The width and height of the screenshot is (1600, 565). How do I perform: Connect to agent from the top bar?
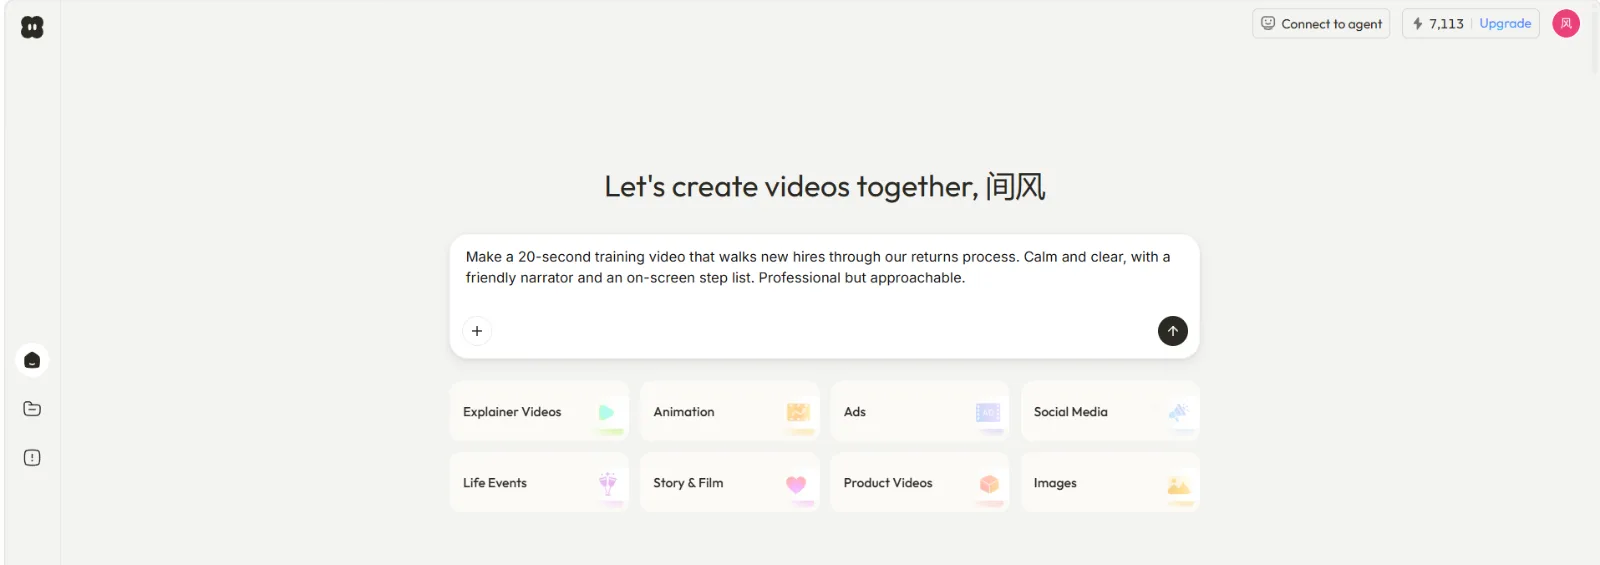(1321, 24)
